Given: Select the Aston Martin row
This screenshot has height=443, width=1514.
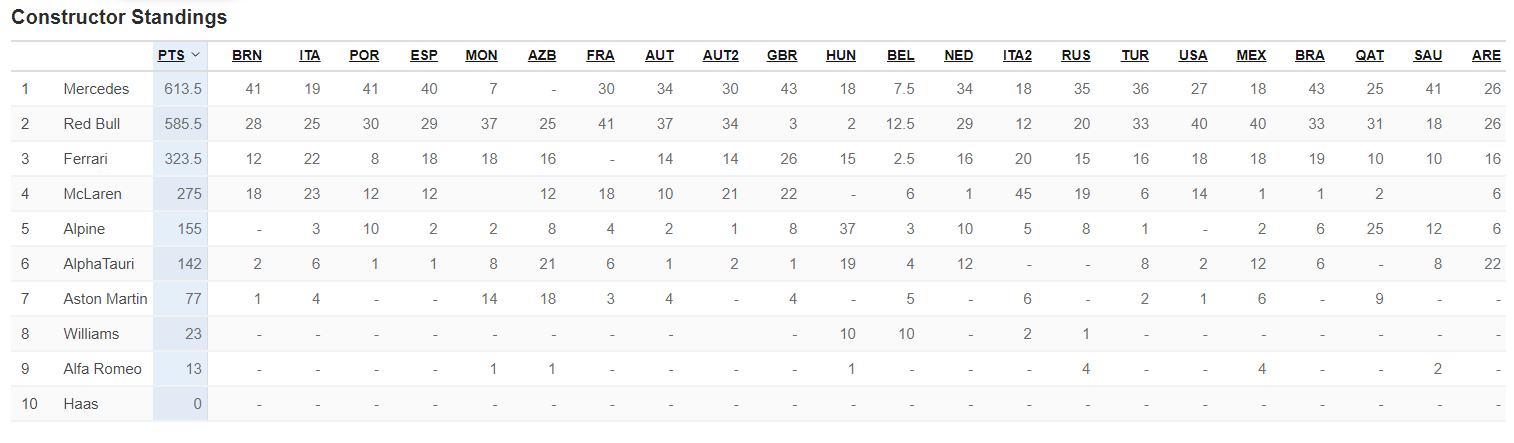Looking at the screenshot, I should pos(758,299).
